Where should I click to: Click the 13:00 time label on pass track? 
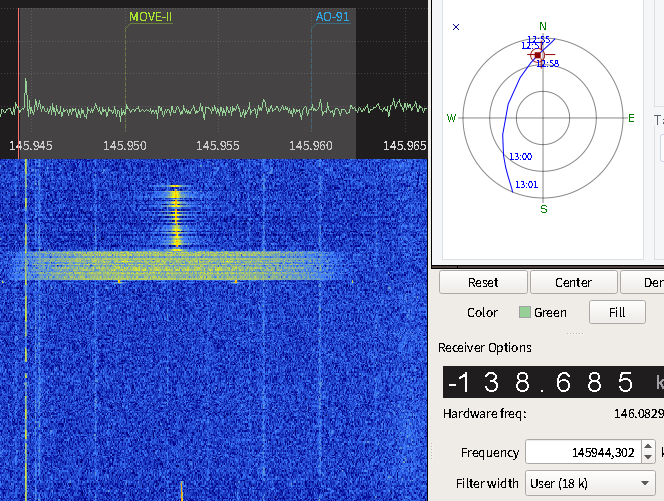(x=521, y=157)
